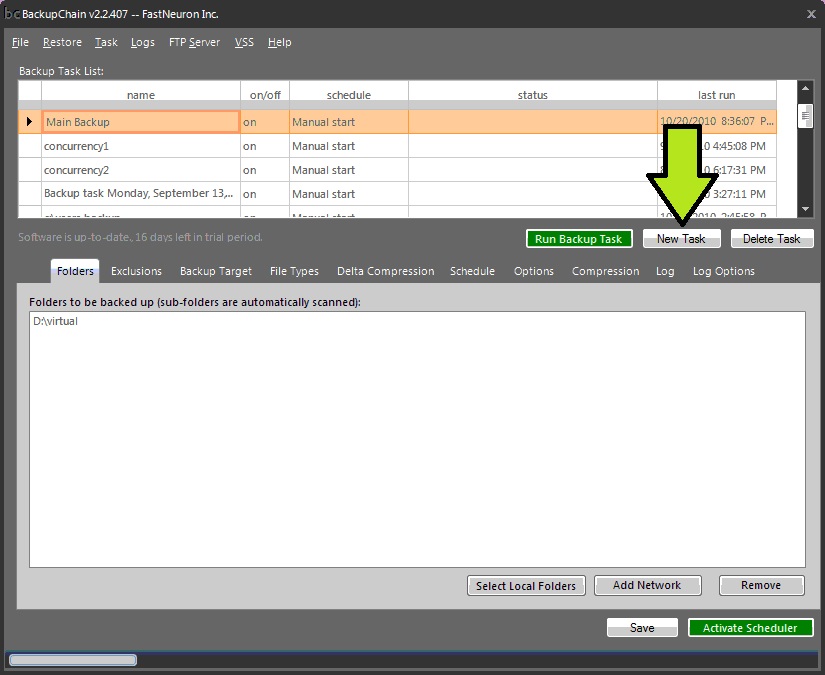Save the task settings
This screenshot has height=675, width=825.
[x=642, y=628]
